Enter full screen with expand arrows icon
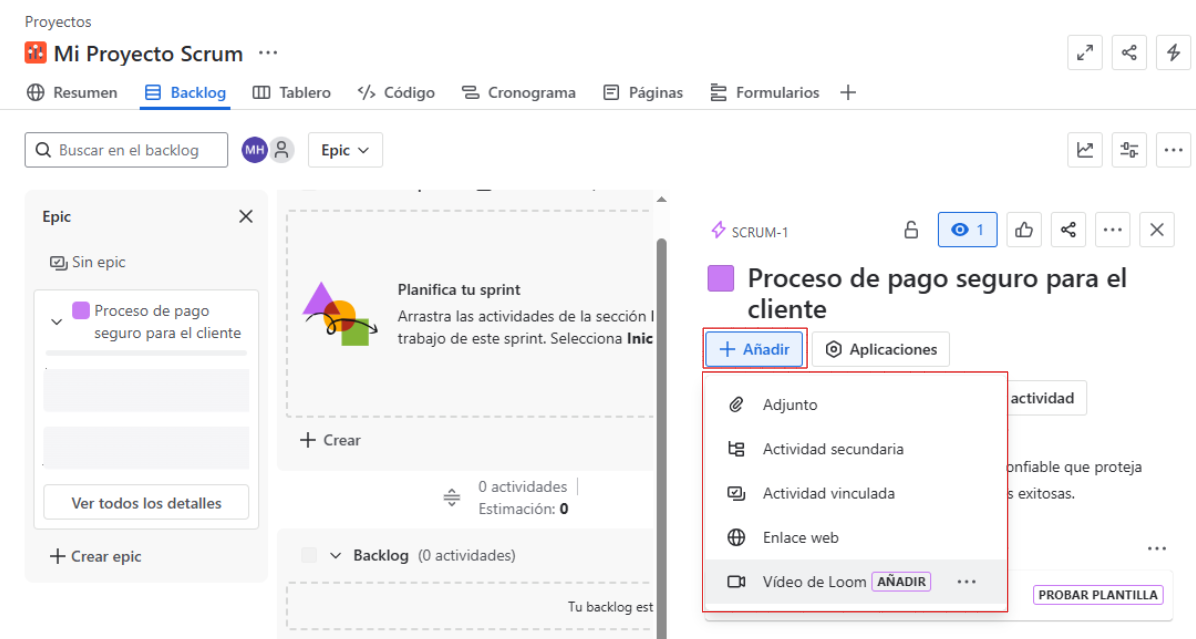 (x=1085, y=53)
